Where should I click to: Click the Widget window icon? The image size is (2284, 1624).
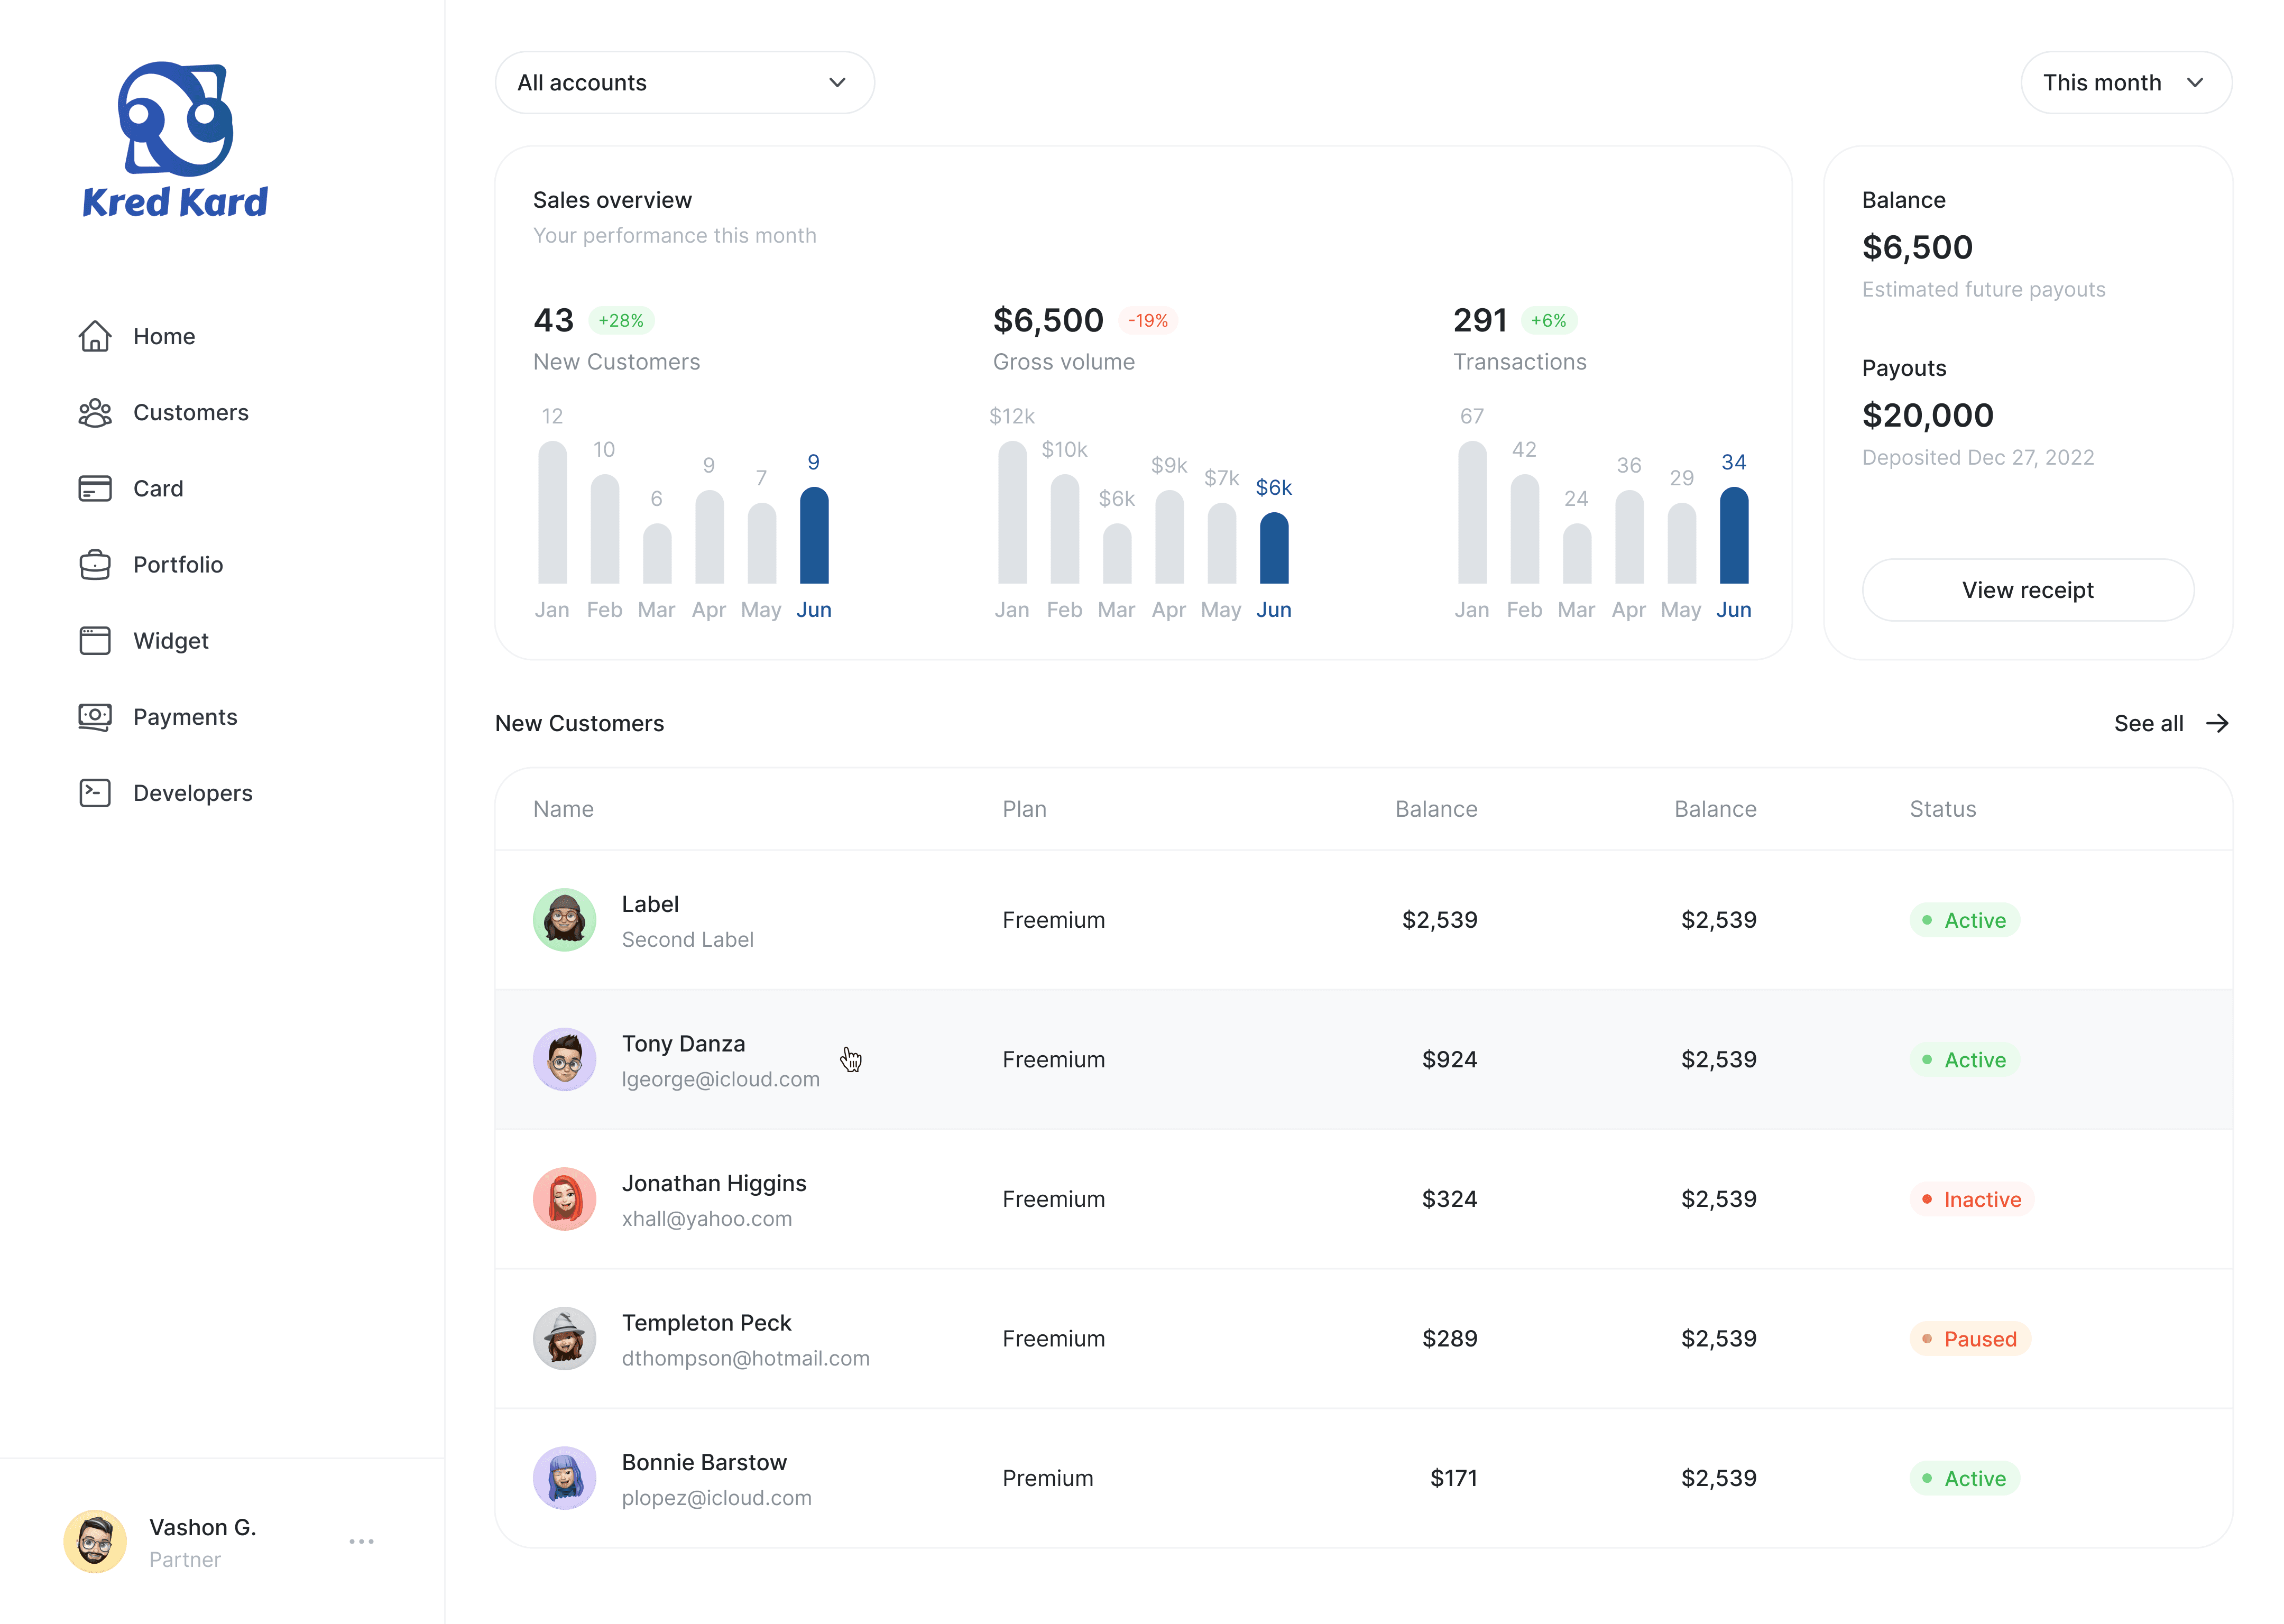pyautogui.click(x=95, y=641)
